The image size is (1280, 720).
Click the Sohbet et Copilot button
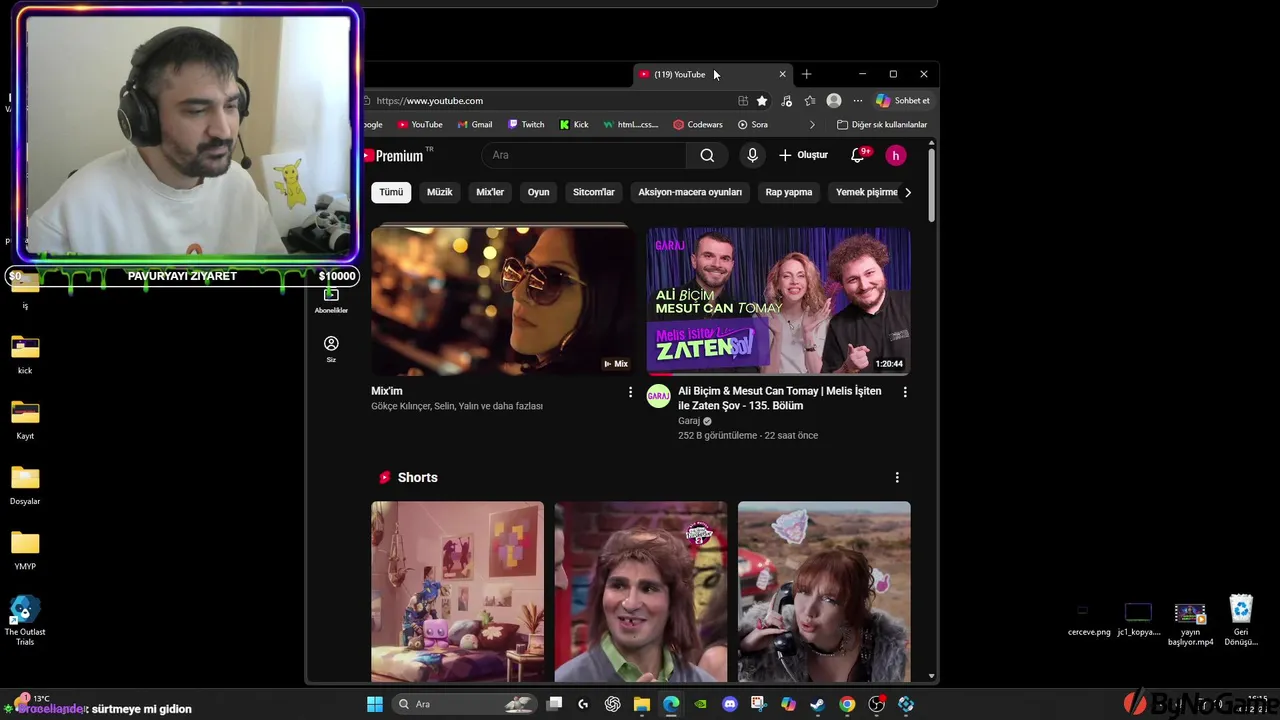pos(903,100)
